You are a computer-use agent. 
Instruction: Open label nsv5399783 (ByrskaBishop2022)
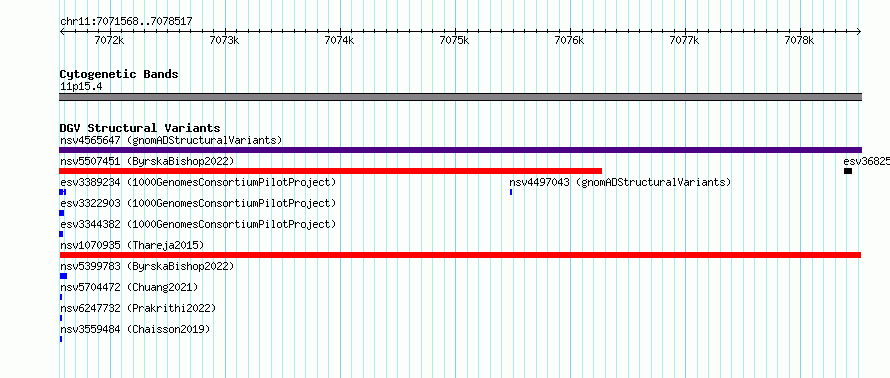[147, 266]
